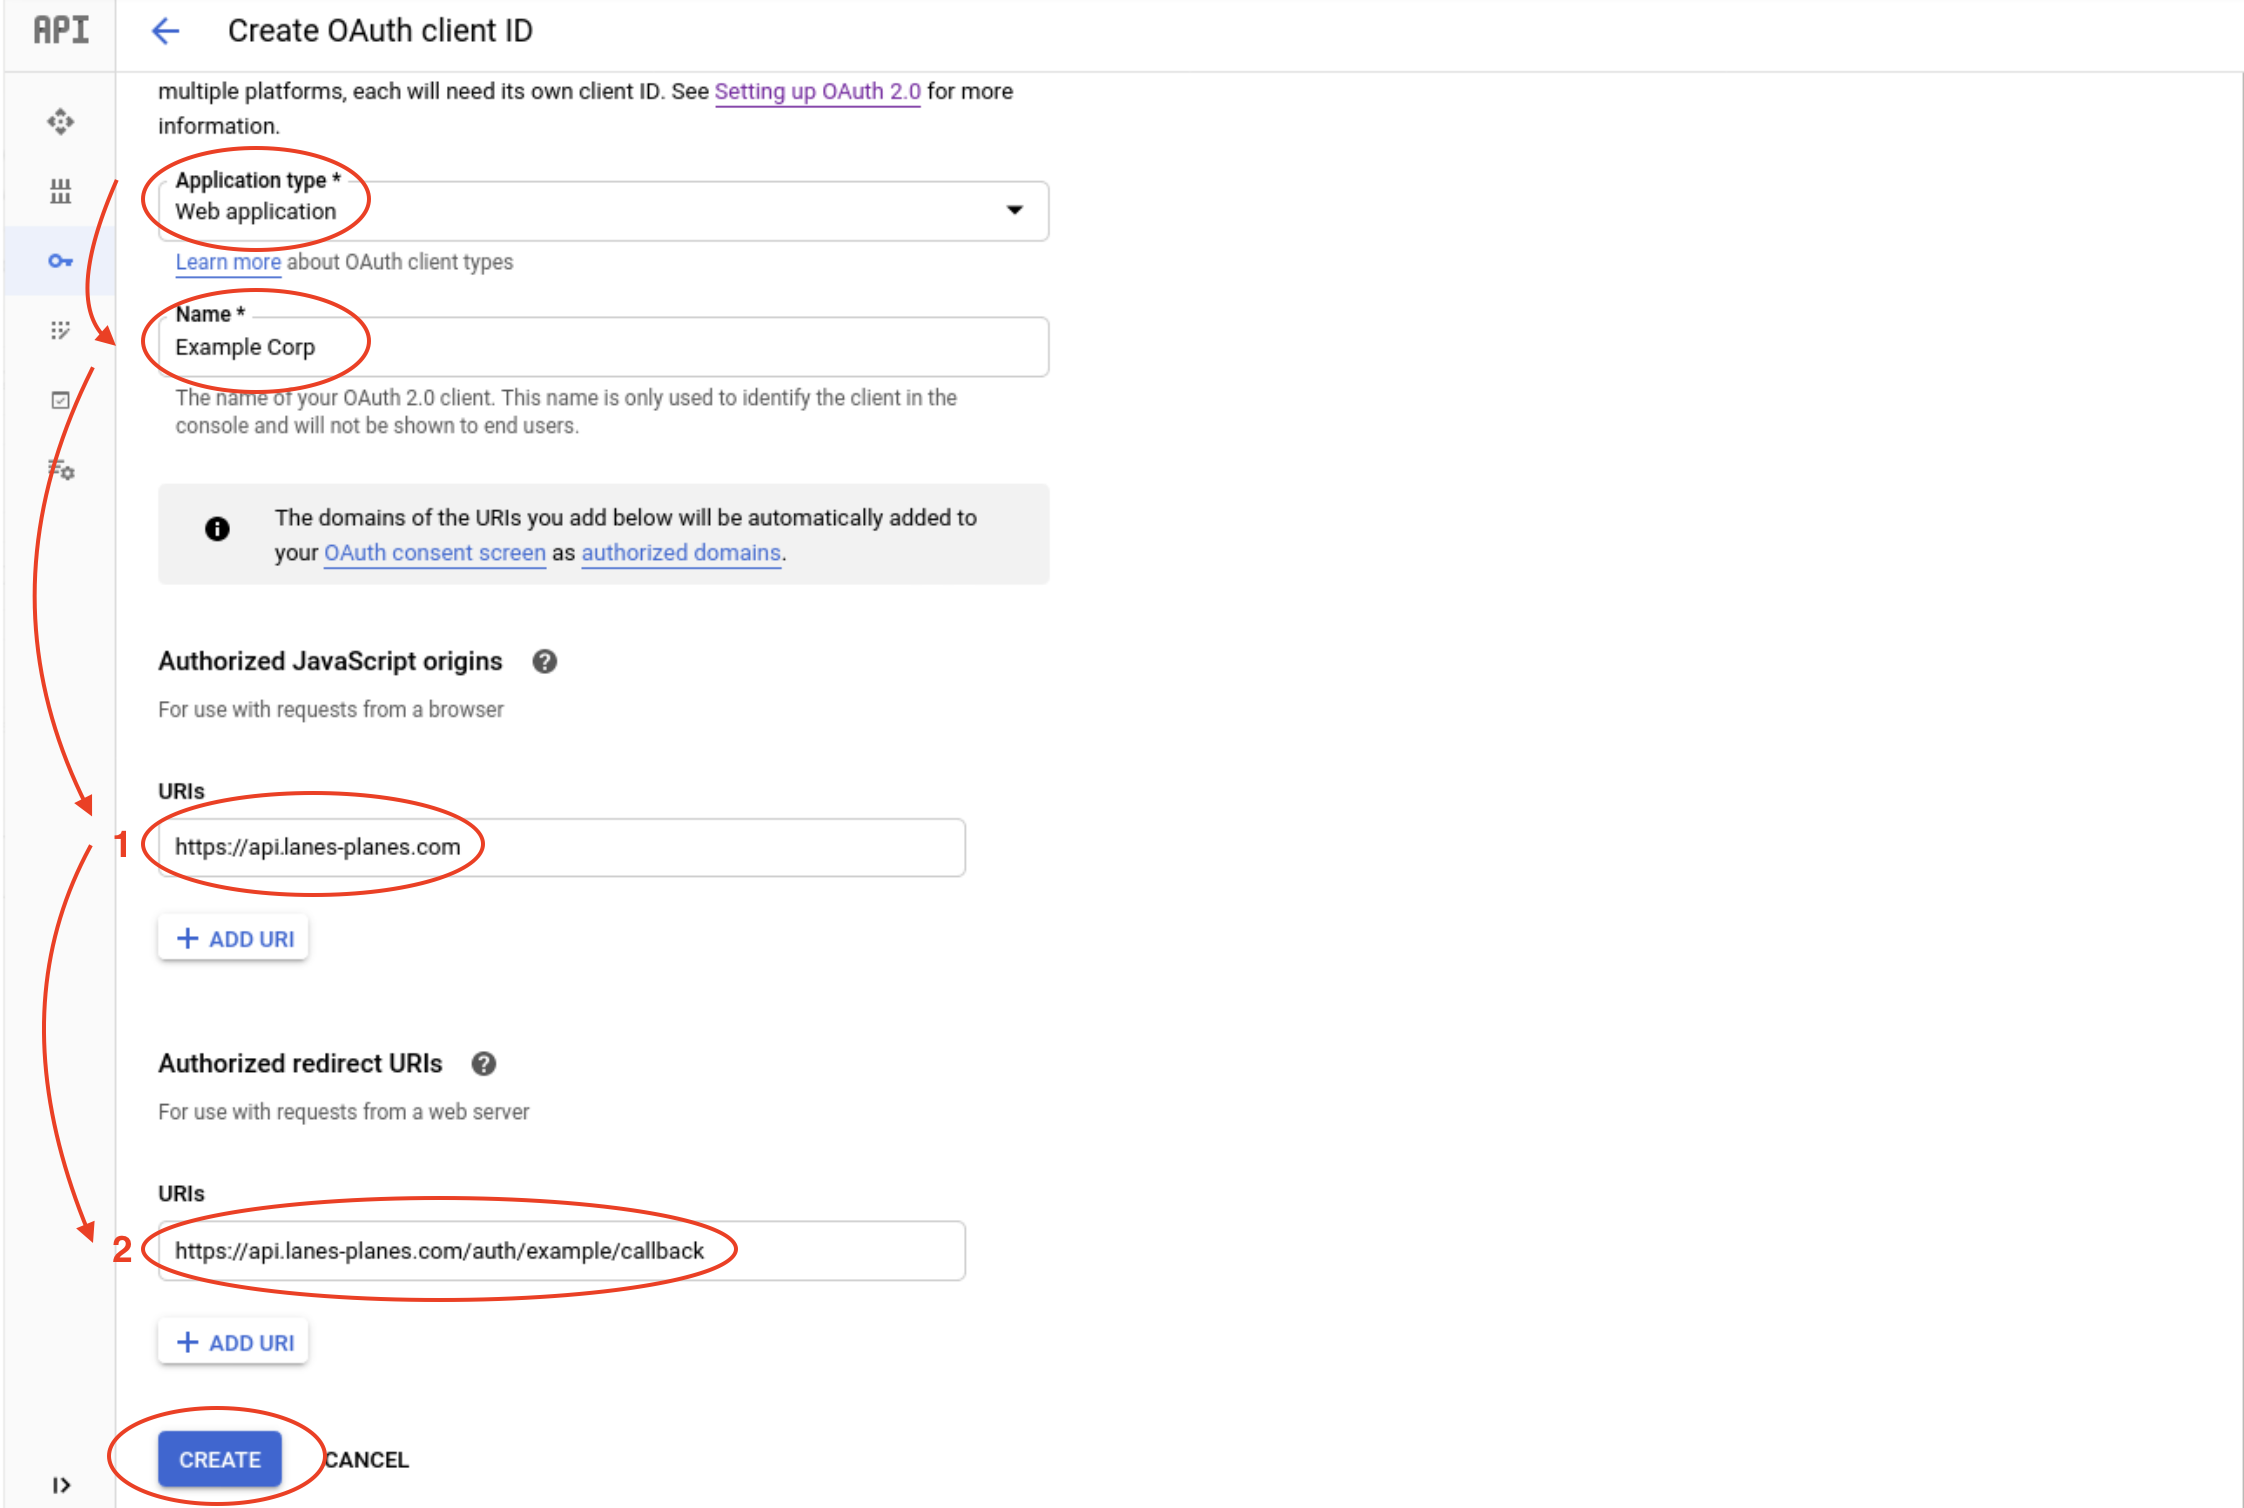
Task: Click the back arrow beside page title
Action: click(x=165, y=31)
